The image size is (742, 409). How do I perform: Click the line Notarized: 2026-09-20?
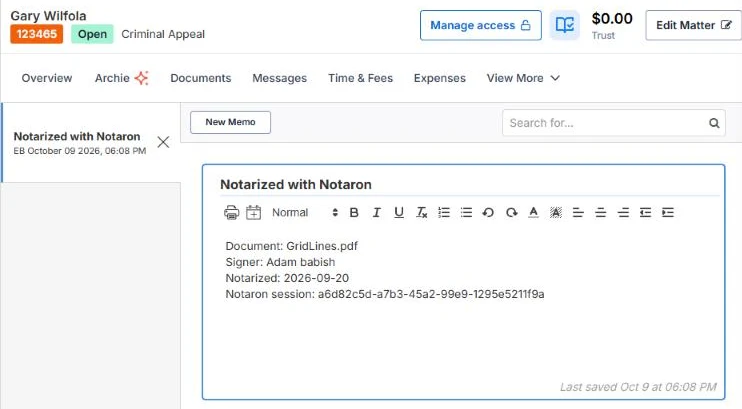click(x=287, y=278)
